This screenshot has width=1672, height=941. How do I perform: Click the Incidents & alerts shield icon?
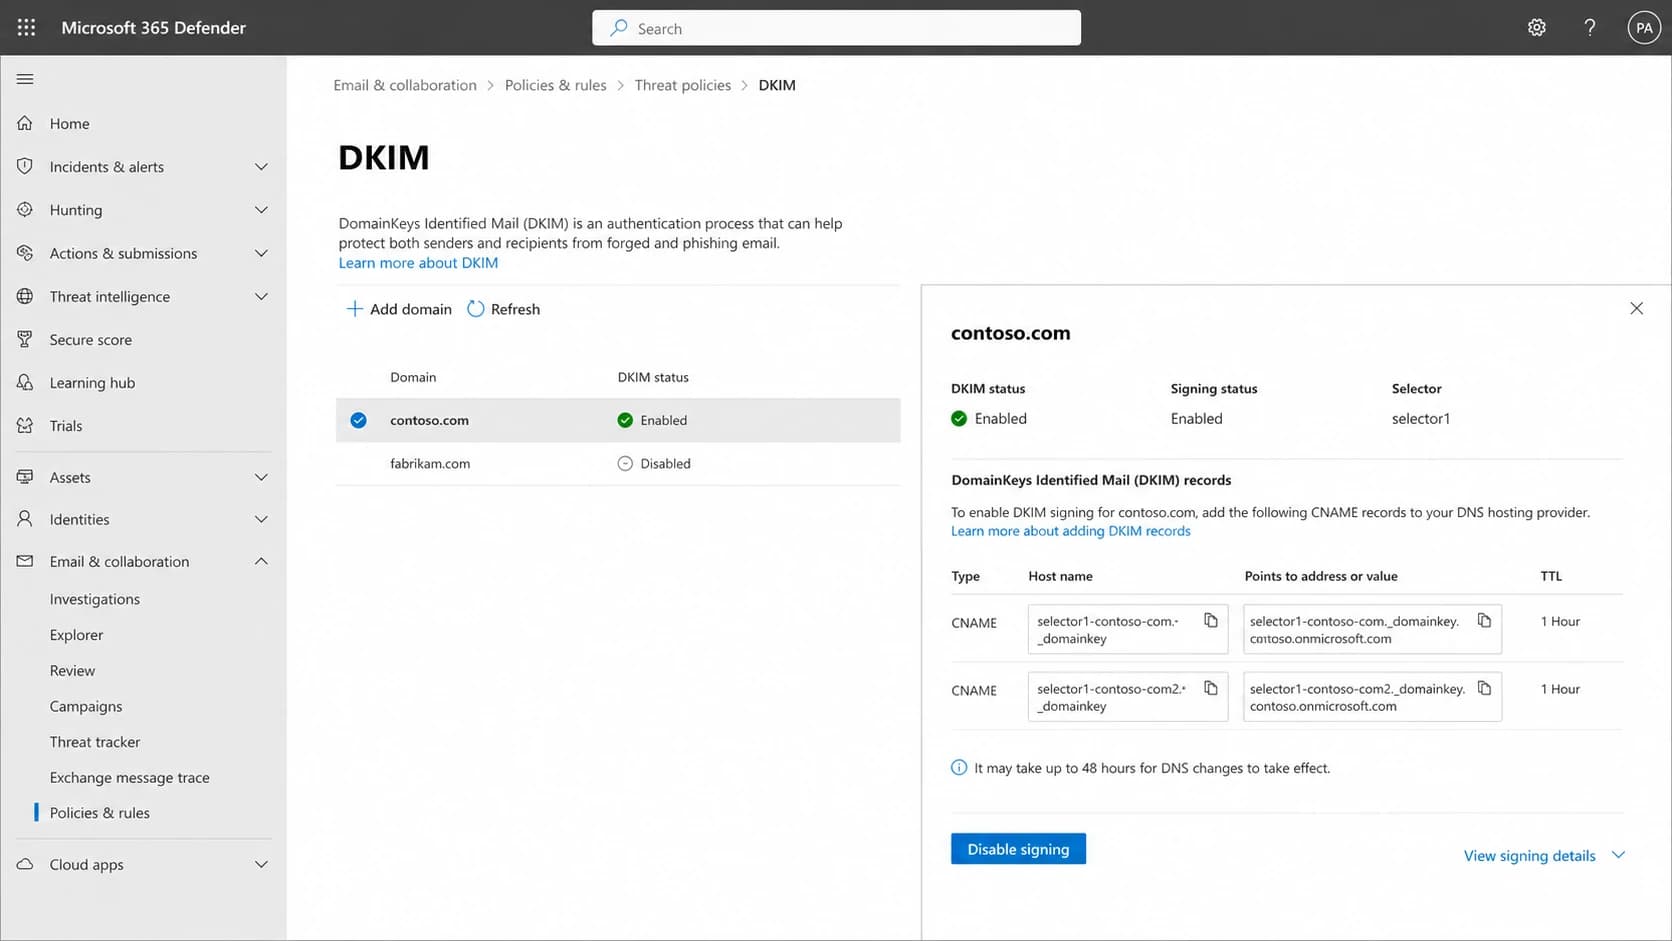[25, 166]
